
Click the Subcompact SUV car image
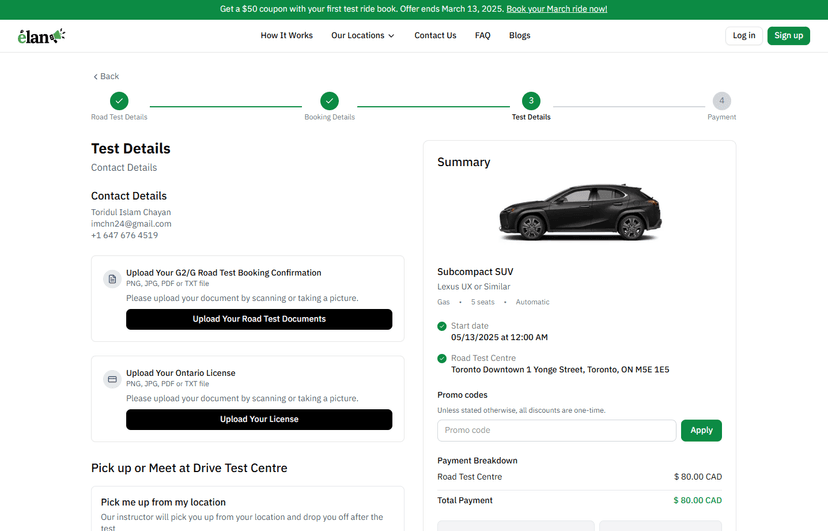580,213
